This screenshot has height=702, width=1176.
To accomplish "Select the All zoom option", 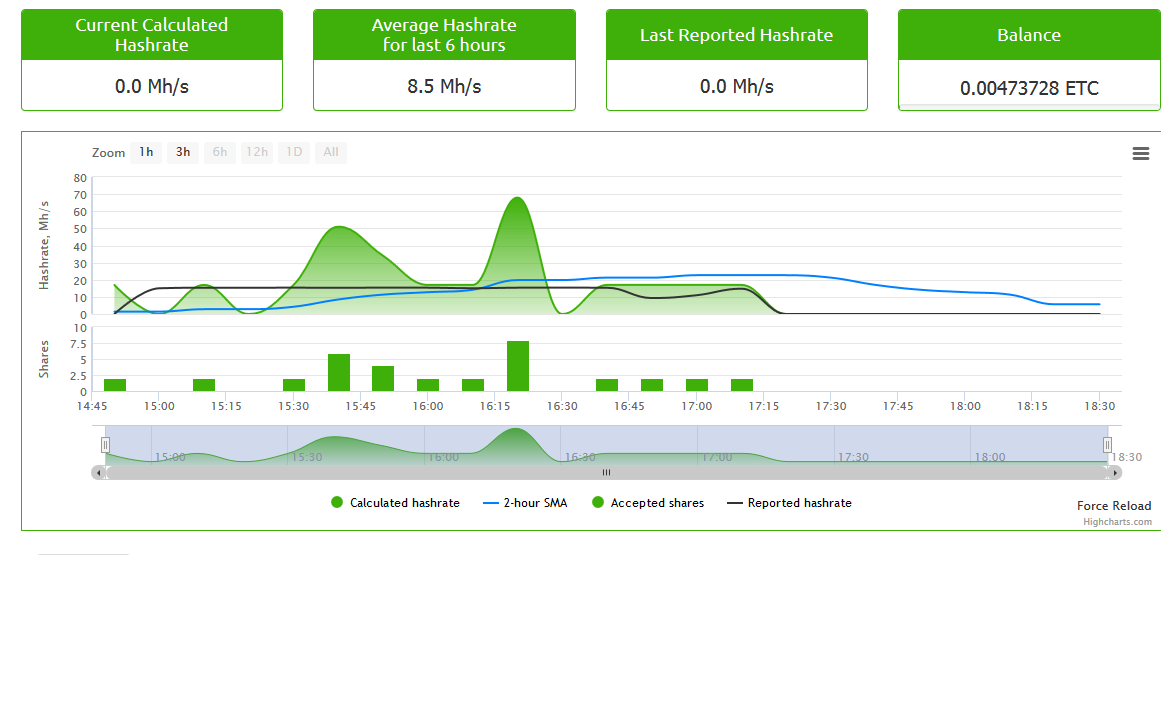I will click(x=331, y=152).
